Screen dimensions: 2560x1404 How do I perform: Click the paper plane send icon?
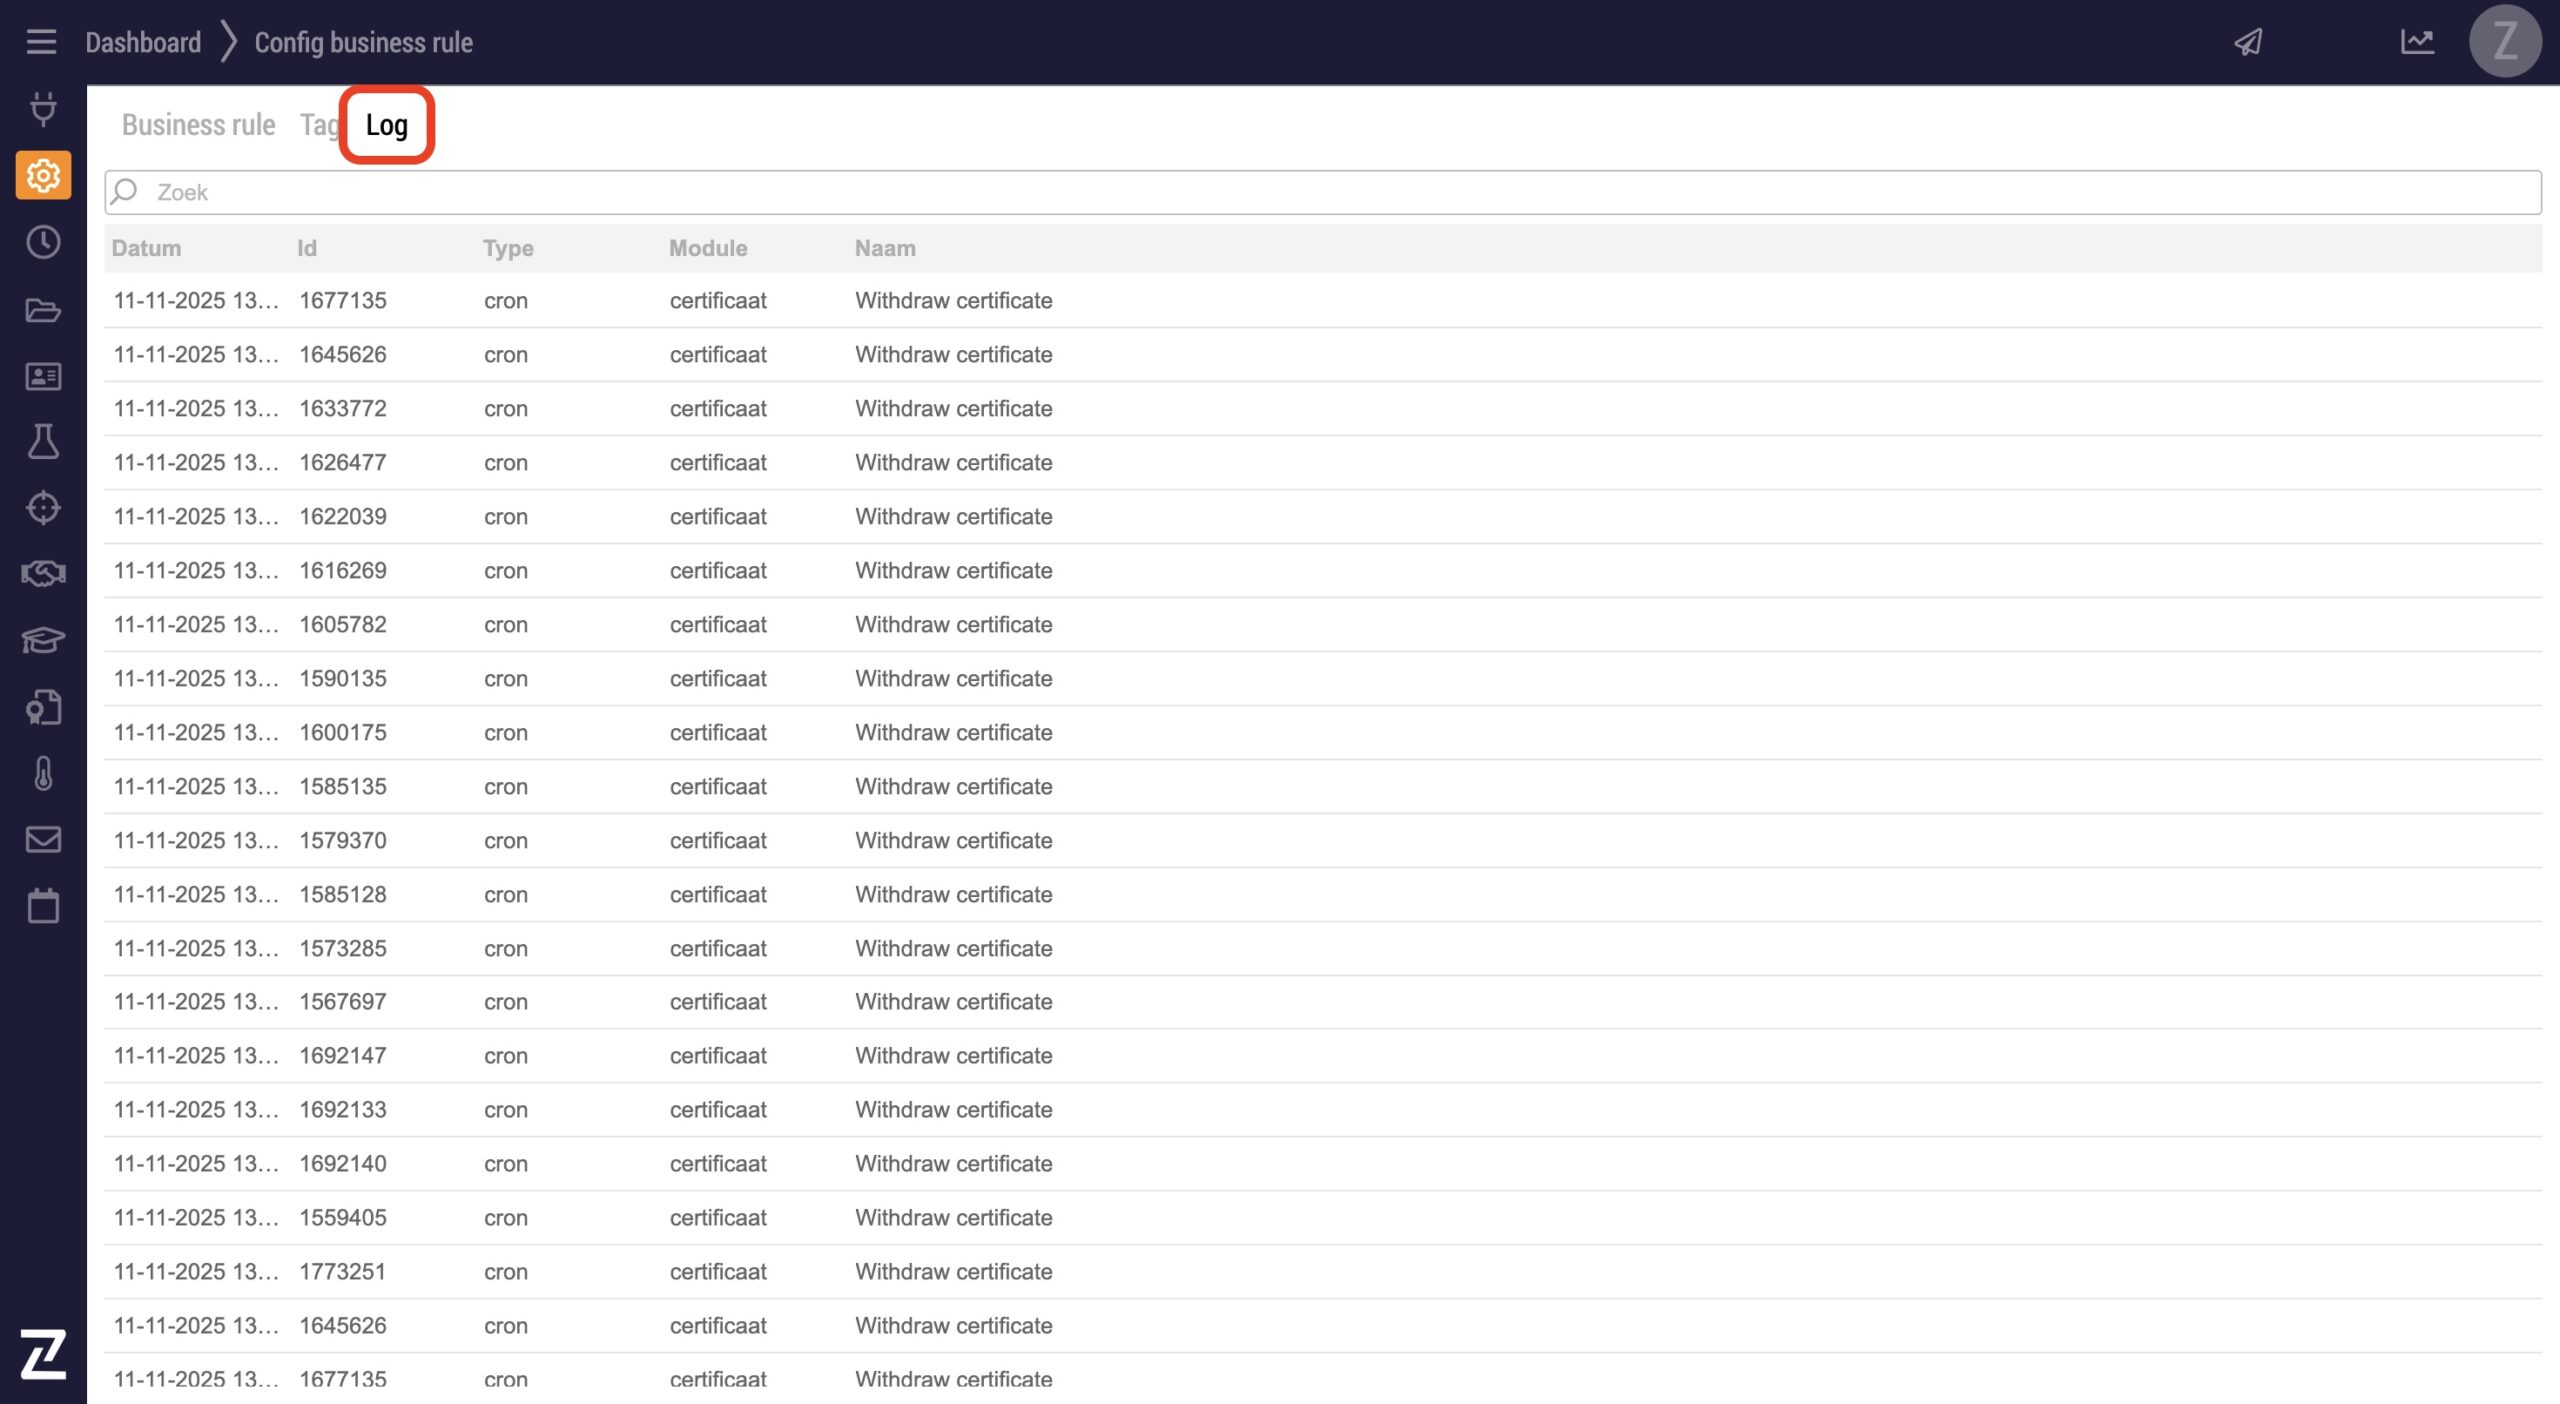pyautogui.click(x=2248, y=42)
